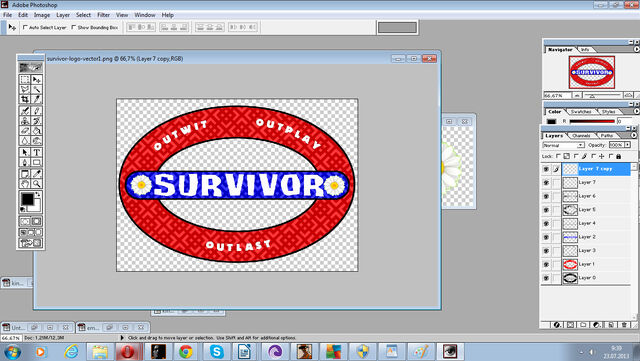Hide Layer 1 with its eye icon

point(546,265)
